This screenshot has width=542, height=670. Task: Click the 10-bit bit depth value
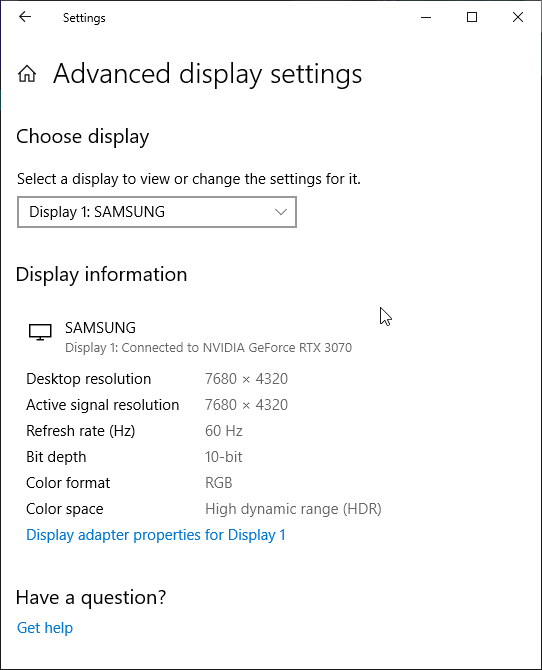pos(224,457)
